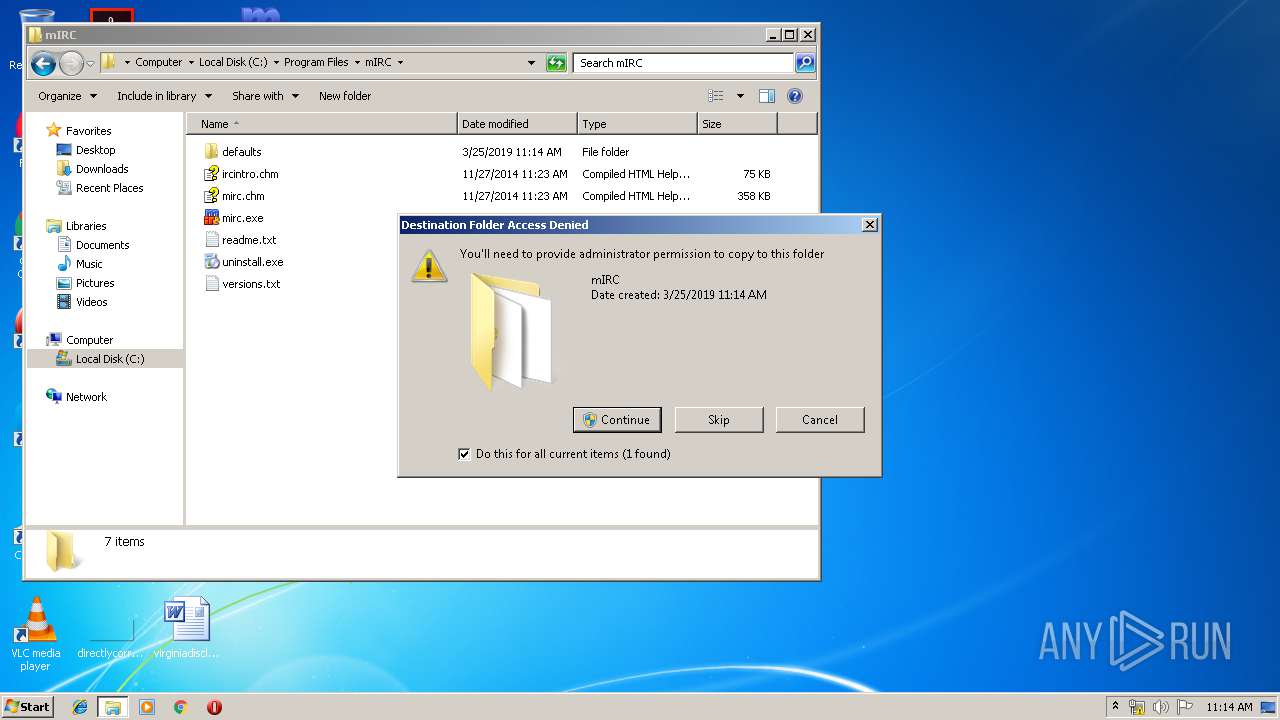Click the Search mIRC input field

coord(685,63)
